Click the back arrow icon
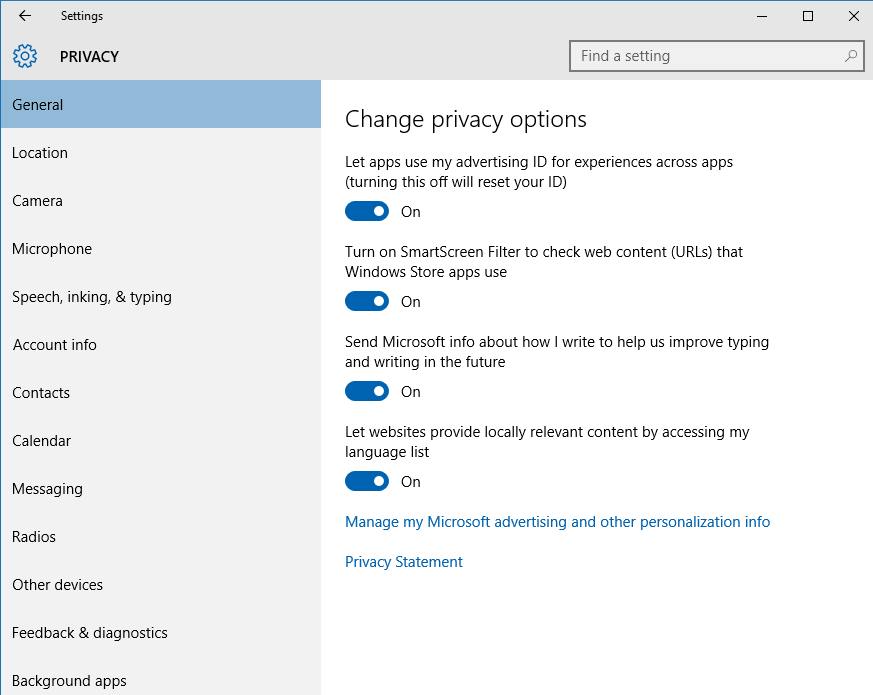 (x=25, y=16)
